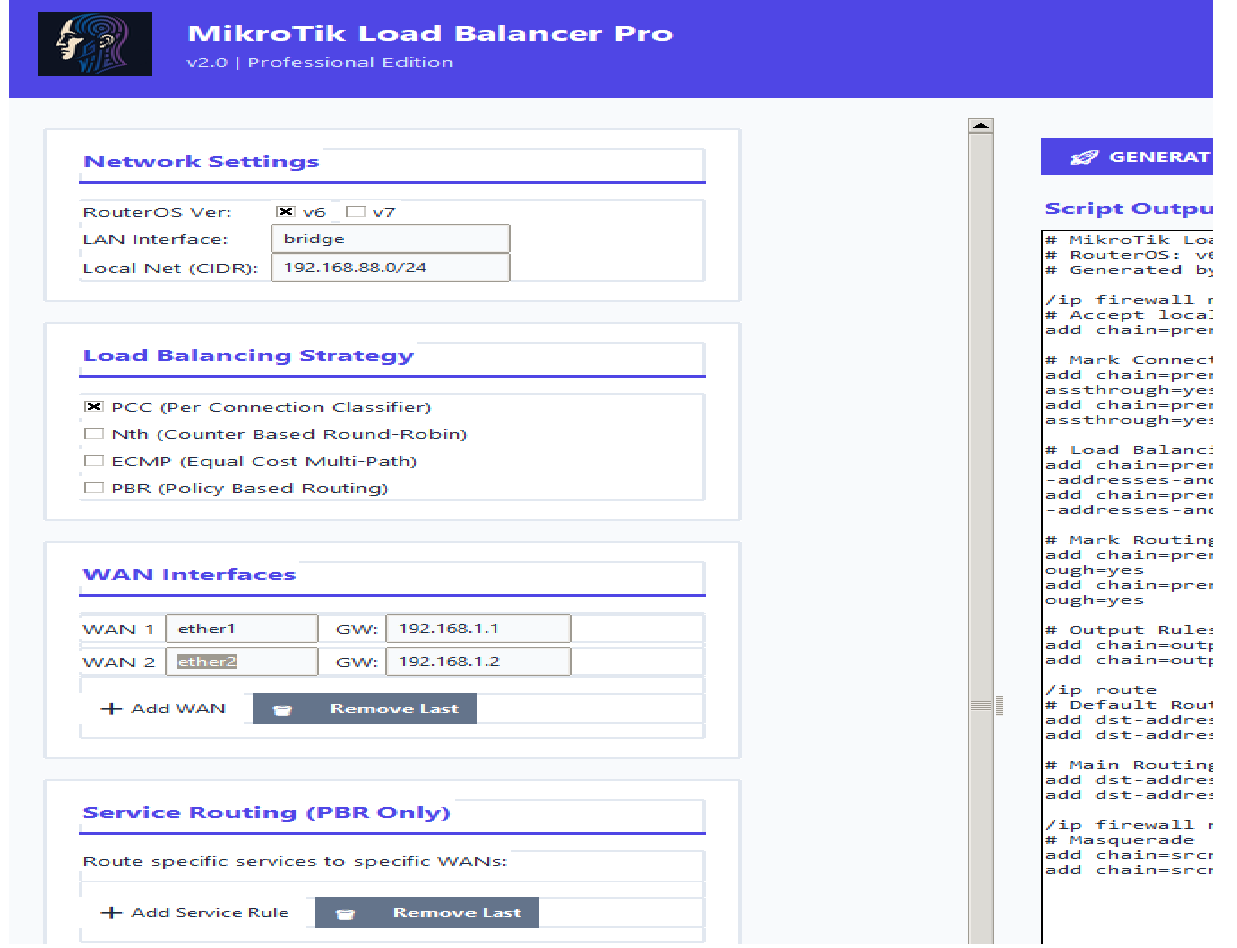Click the rocket icon on GENERATE button
Viewport: 1237px width, 948px height.
coord(1083,156)
